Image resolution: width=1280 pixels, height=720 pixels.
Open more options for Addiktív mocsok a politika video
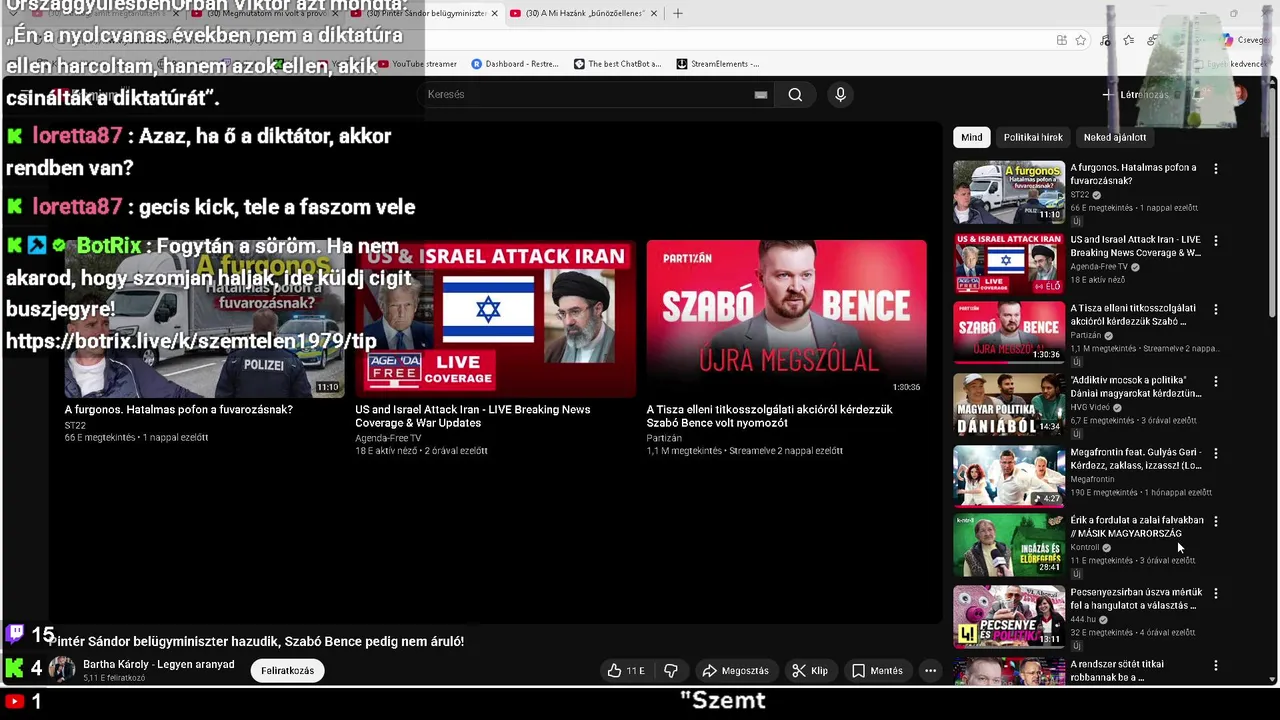(x=1216, y=381)
